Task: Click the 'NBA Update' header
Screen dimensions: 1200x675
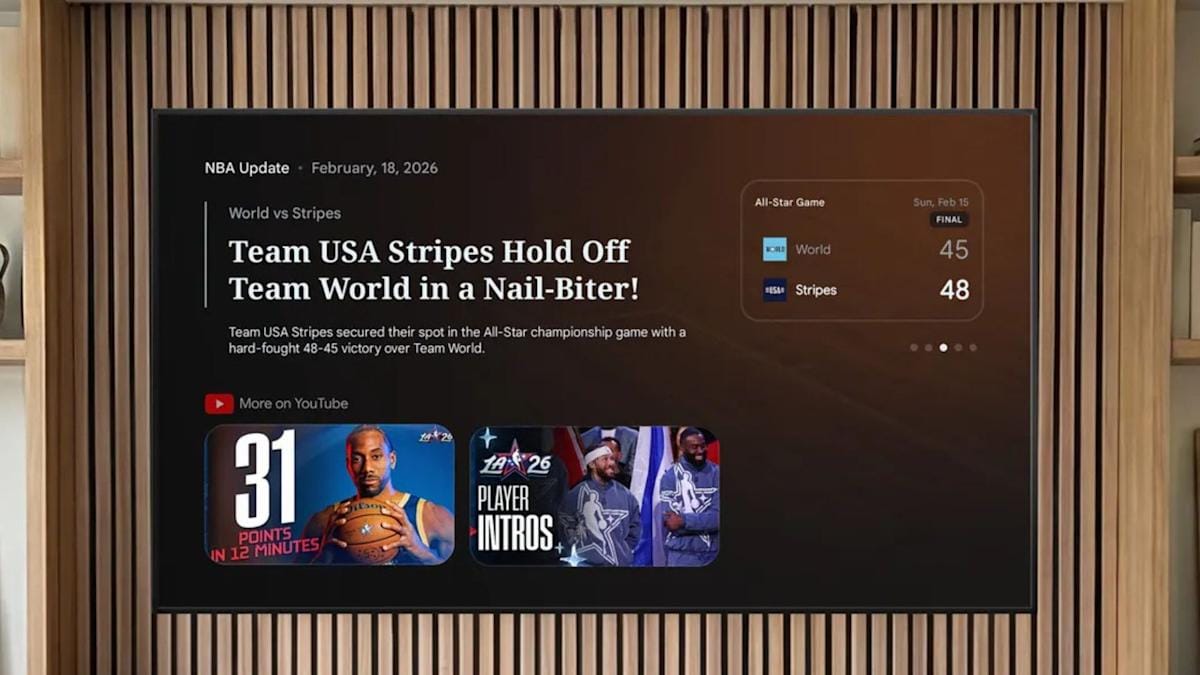Action: click(x=245, y=168)
